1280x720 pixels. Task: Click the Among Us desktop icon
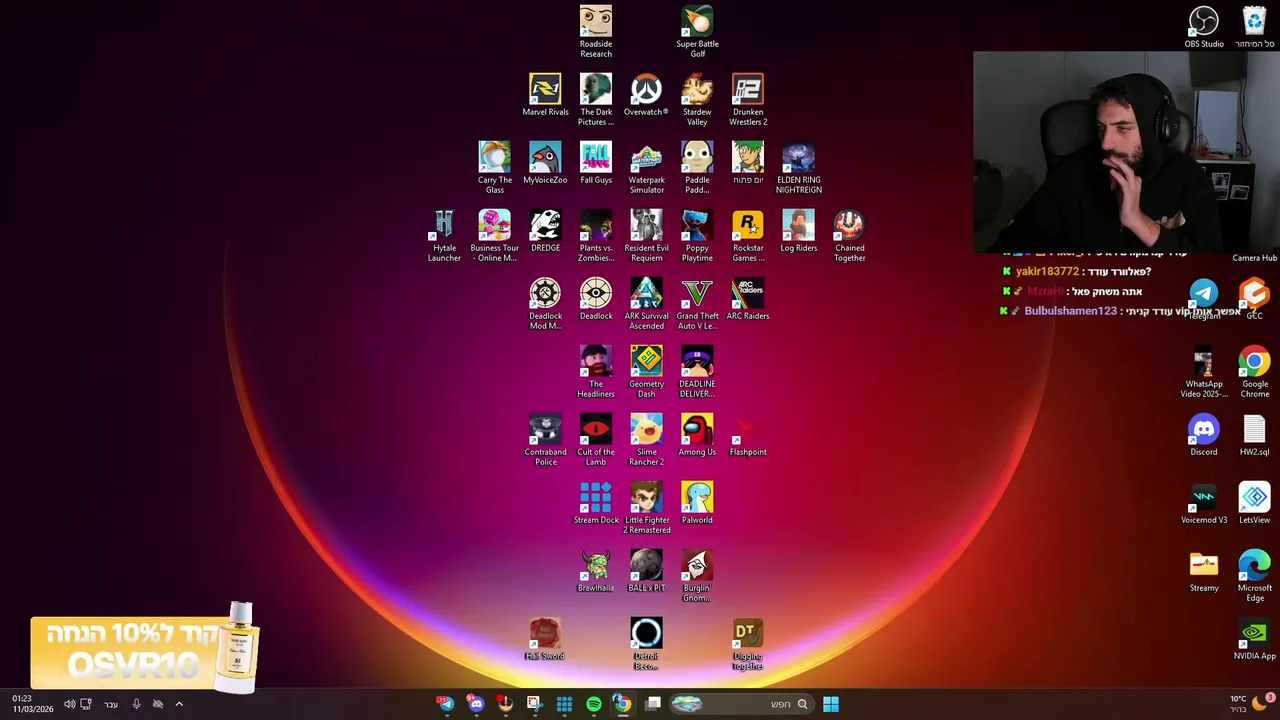click(x=697, y=435)
